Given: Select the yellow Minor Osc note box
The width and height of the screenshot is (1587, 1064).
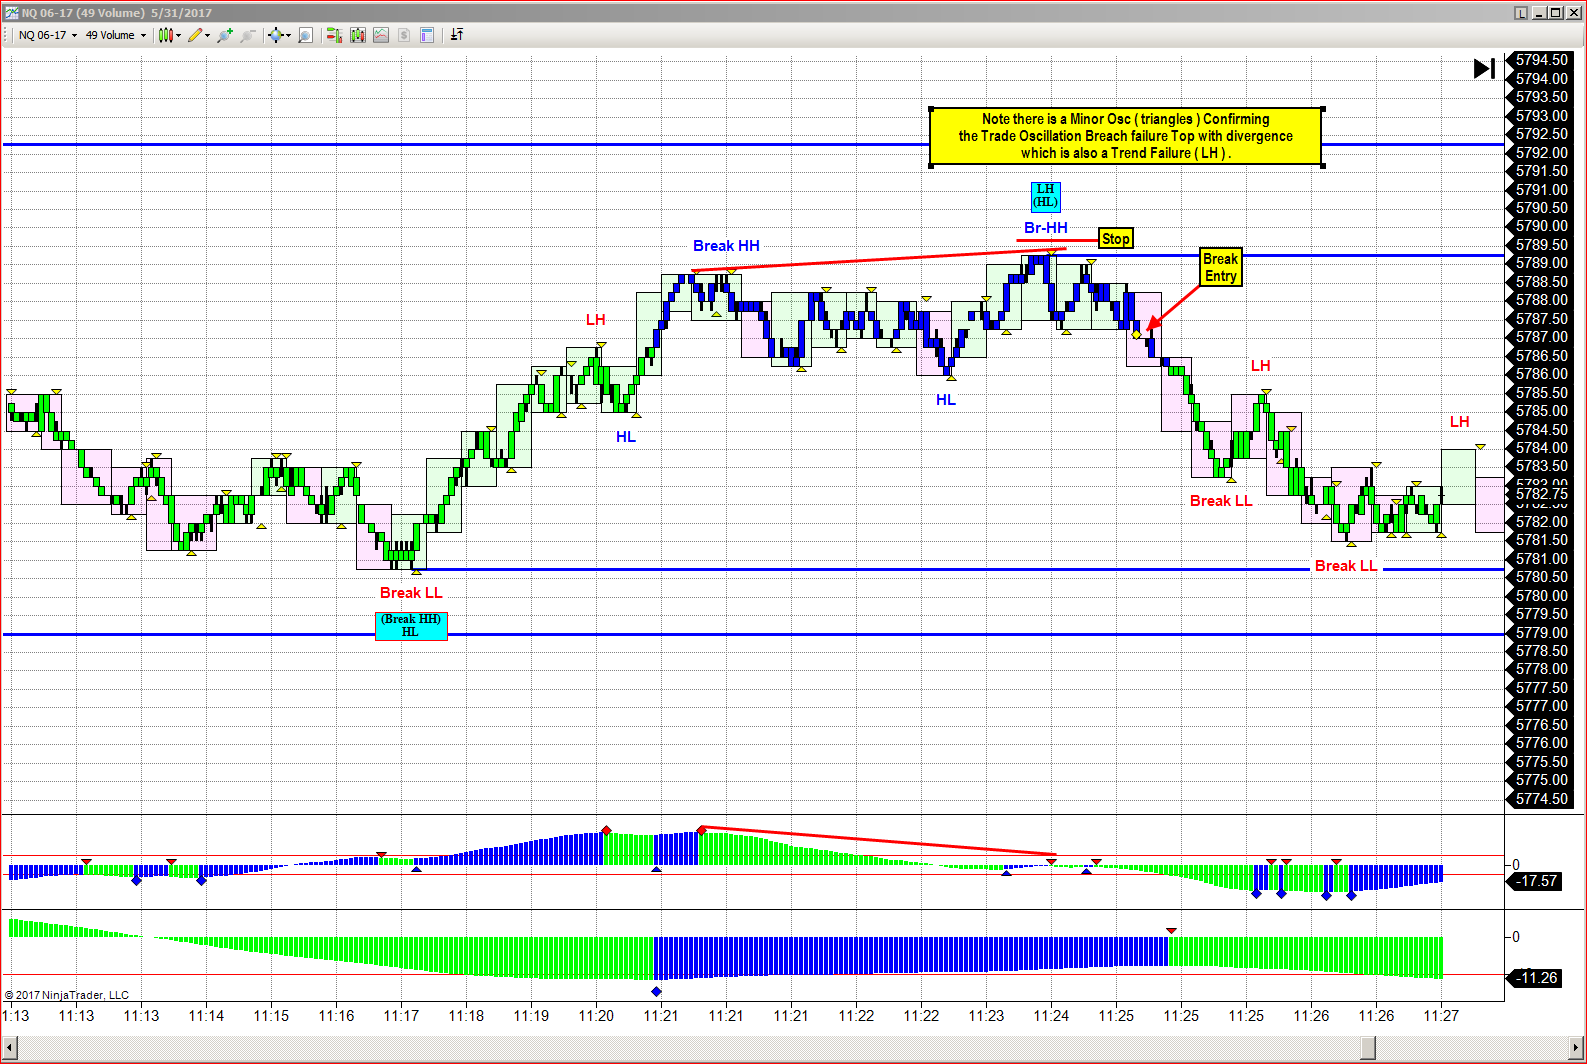Looking at the screenshot, I should click(1126, 136).
